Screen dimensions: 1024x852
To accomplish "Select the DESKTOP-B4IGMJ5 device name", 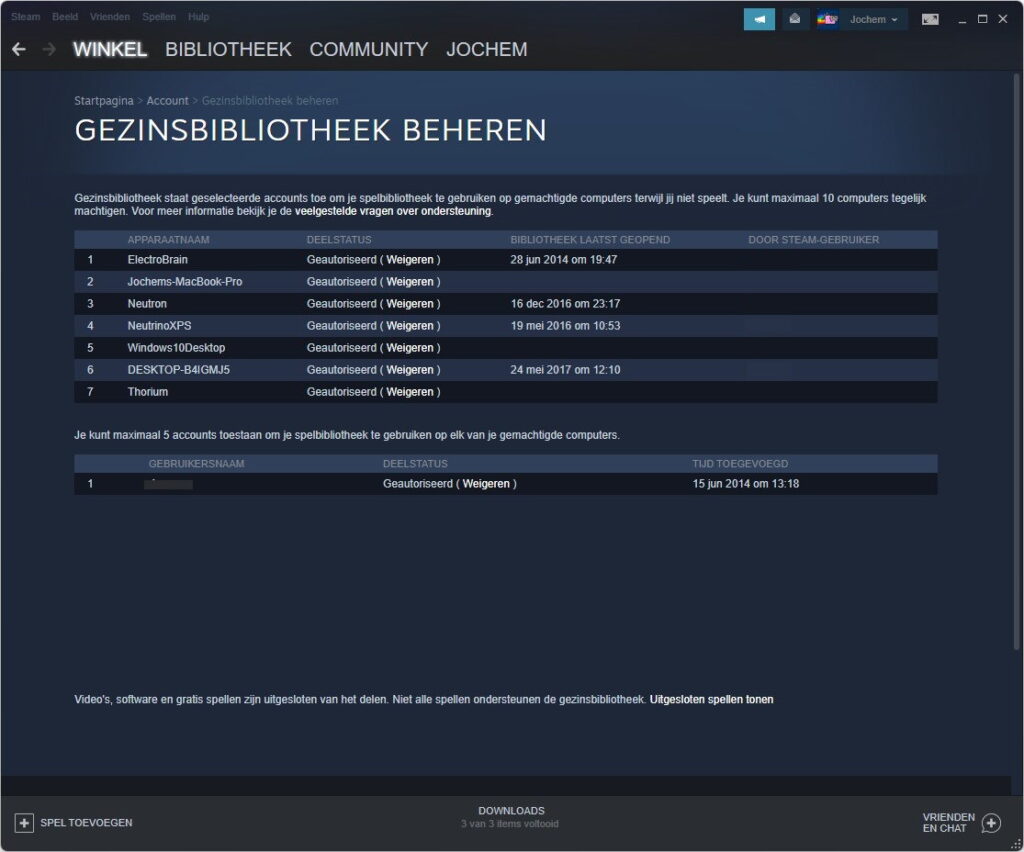I will pos(178,370).
